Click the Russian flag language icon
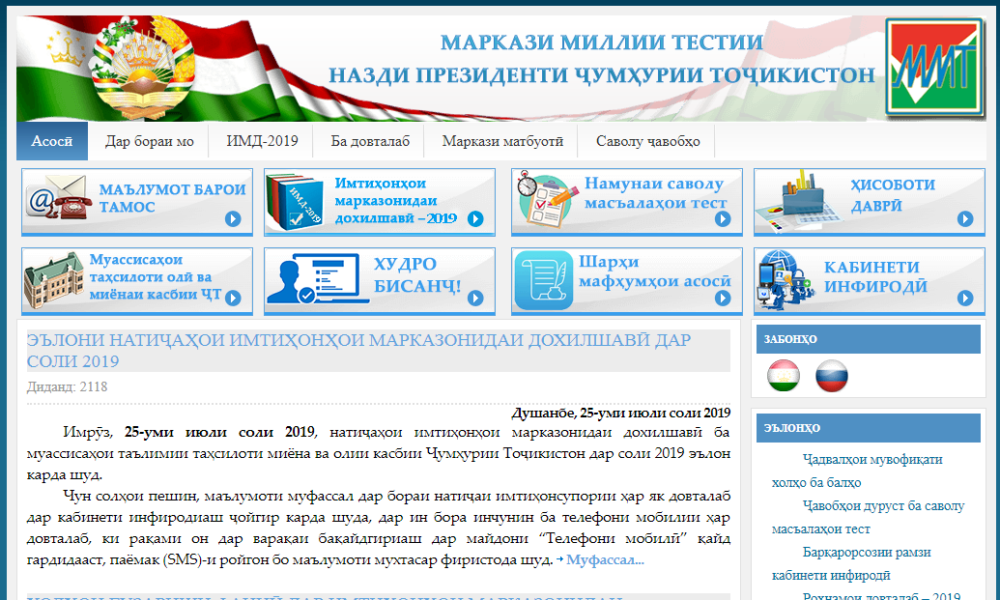The height and width of the screenshot is (600, 1000). click(832, 376)
